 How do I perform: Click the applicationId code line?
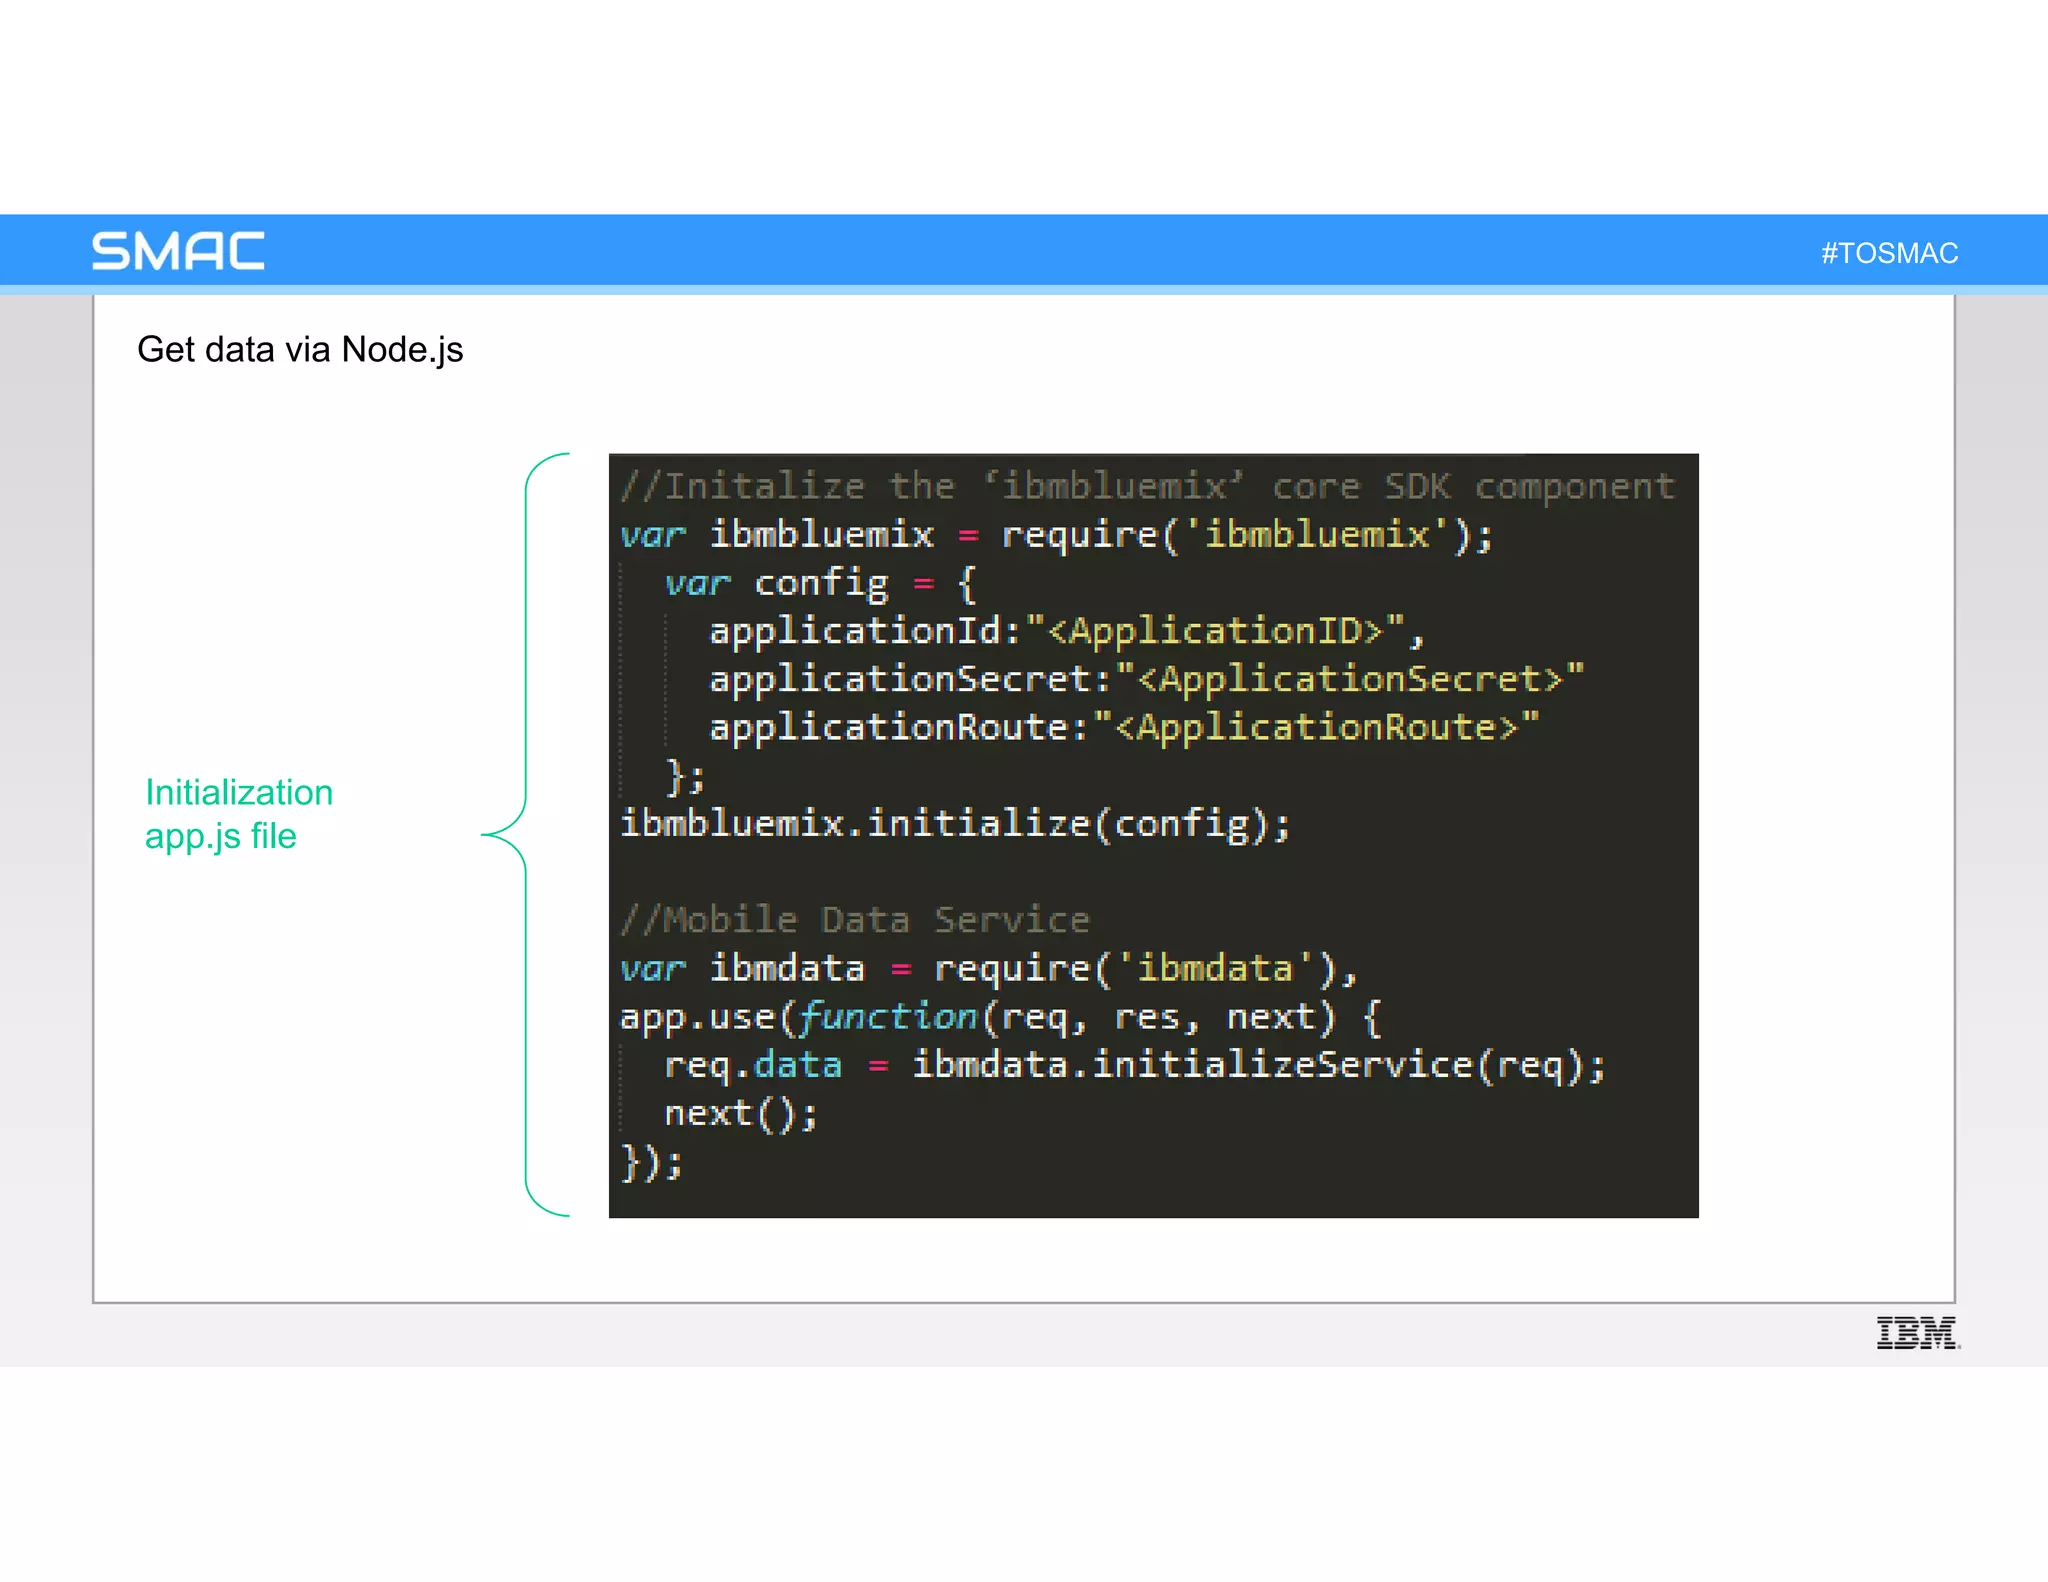(x=1066, y=631)
